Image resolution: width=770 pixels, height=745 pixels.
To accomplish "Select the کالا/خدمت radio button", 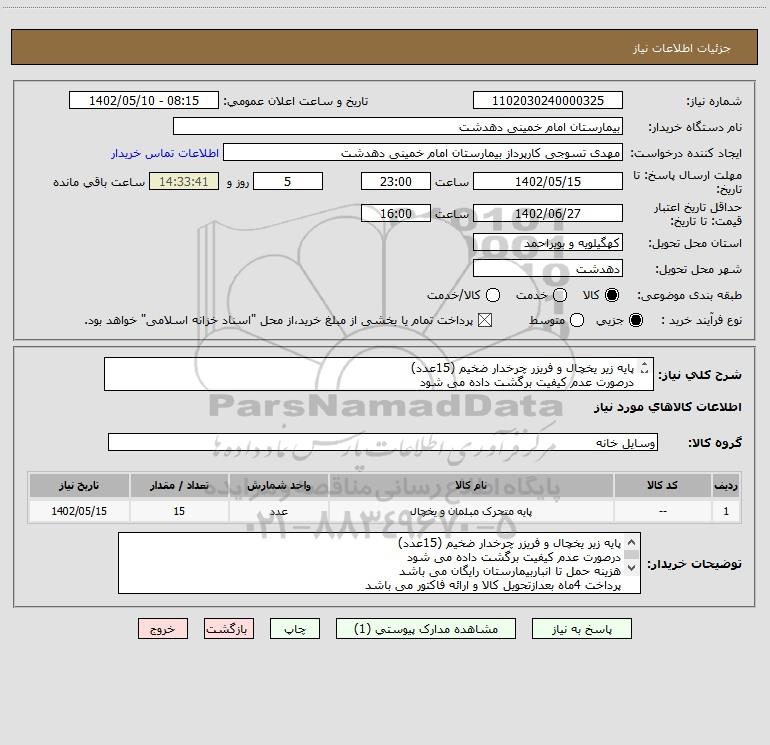I will (493, 295).
